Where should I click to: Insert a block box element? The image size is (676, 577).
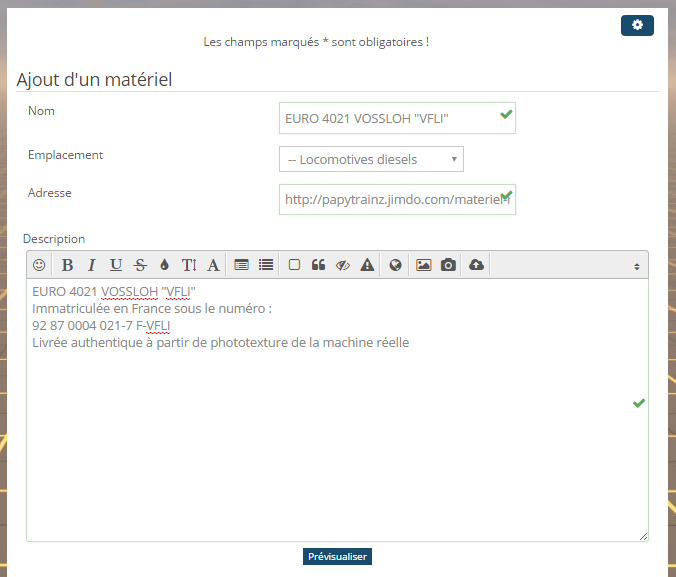click(294, 265)
